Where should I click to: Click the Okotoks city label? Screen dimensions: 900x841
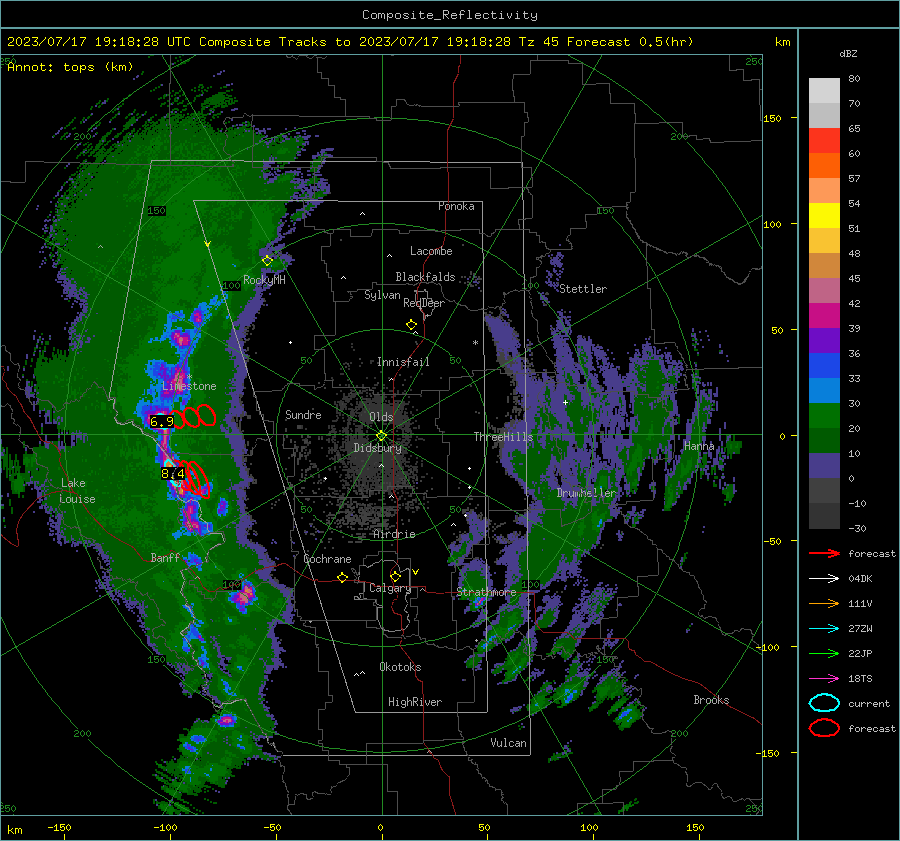point(400,667)
